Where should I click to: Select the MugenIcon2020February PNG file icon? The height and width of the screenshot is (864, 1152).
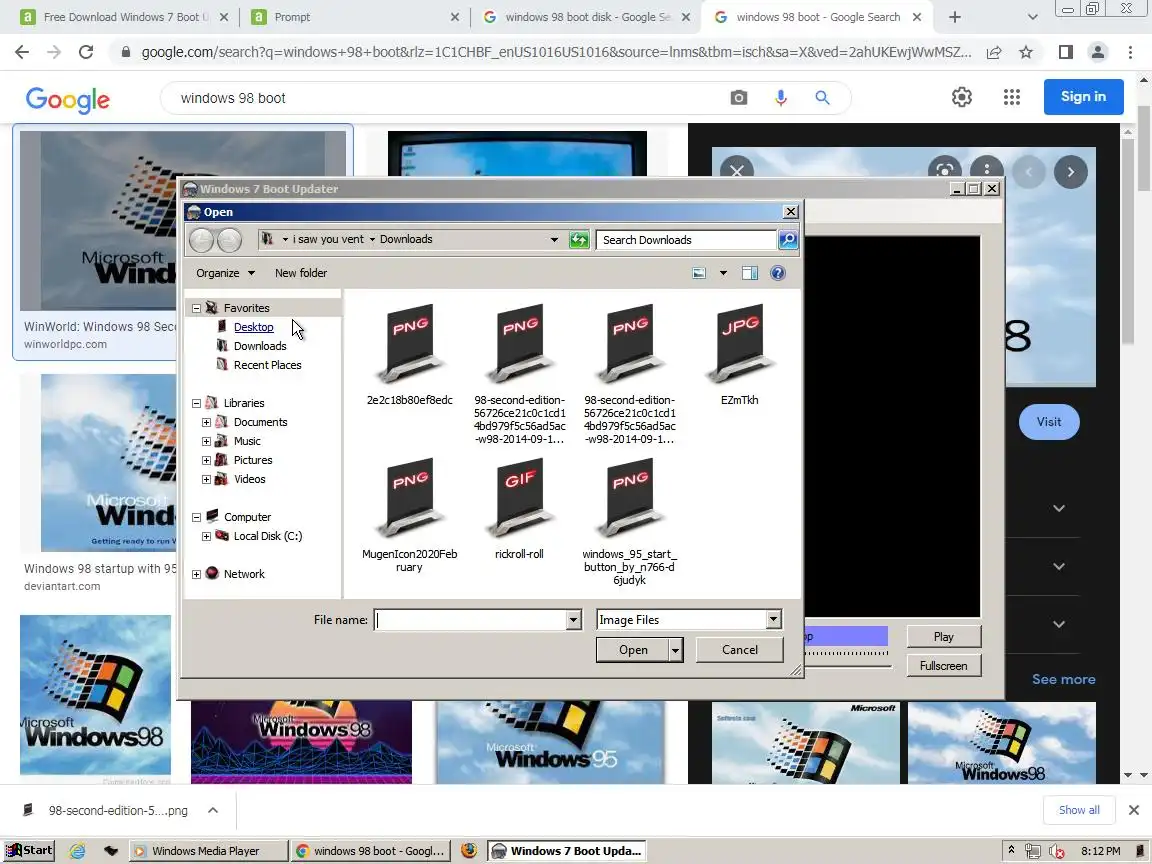click(410, 498)
